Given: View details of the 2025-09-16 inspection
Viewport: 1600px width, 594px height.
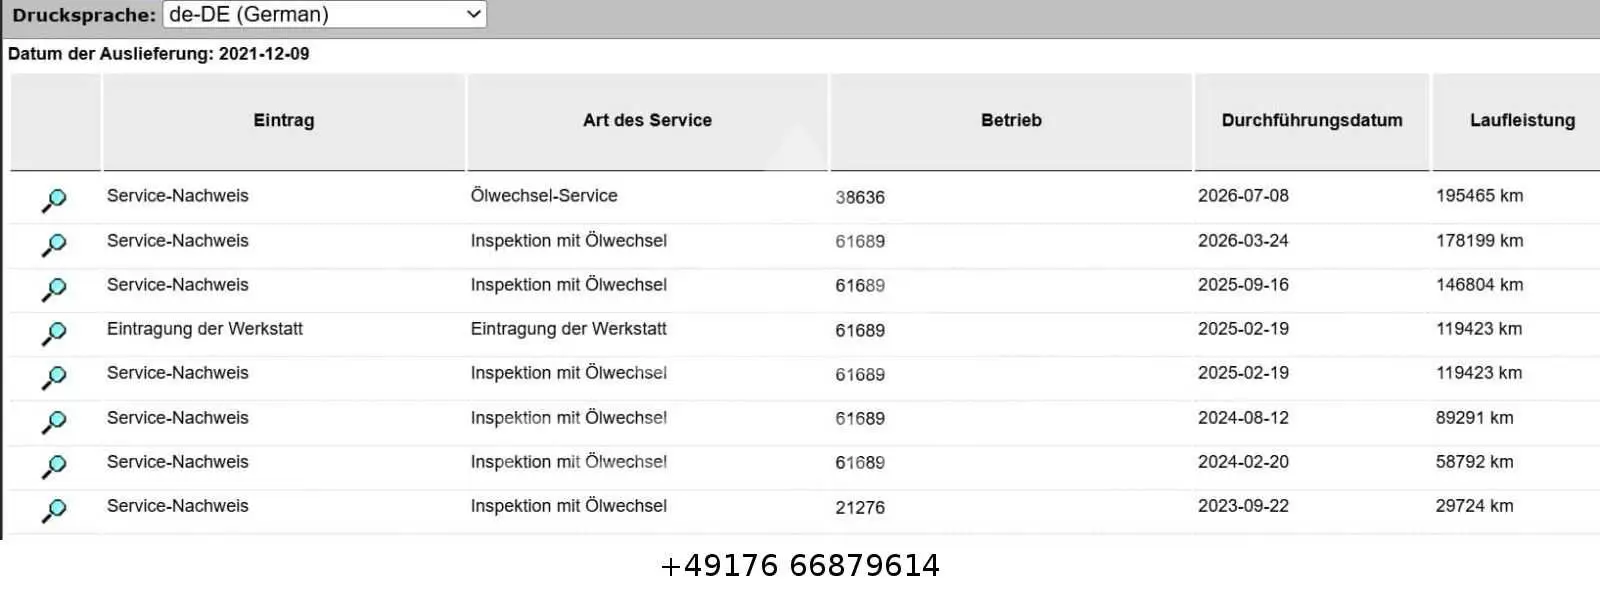Looking at the screenshot, I should coord(54,289).
